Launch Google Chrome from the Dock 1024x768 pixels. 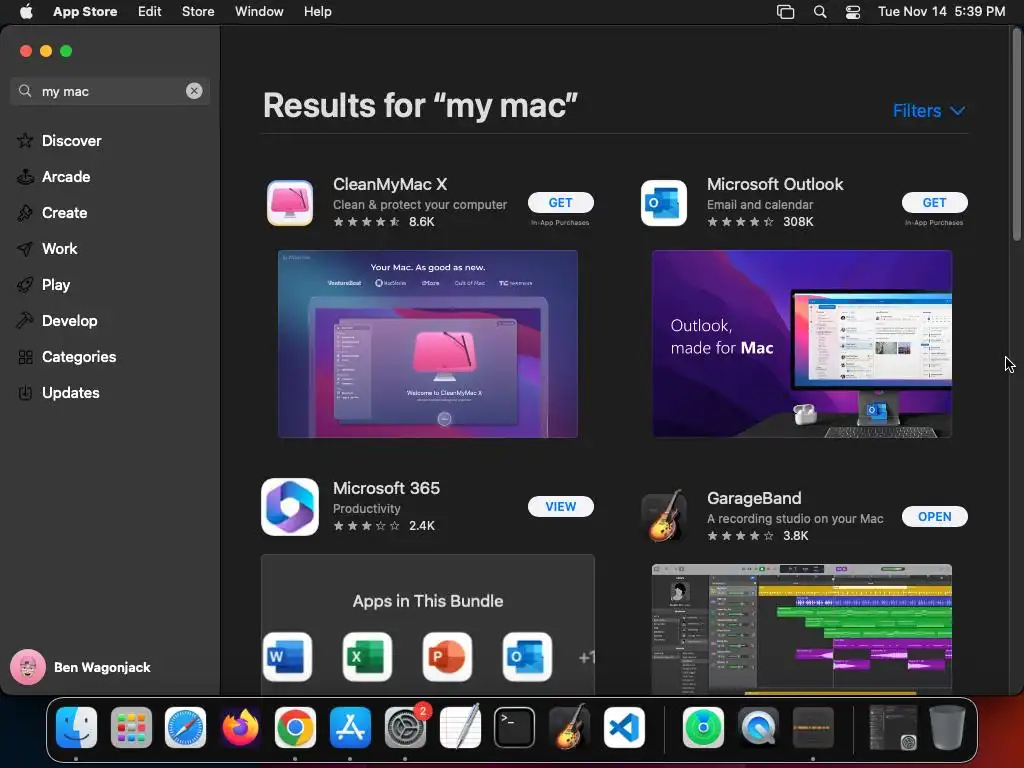click(295, 727)
